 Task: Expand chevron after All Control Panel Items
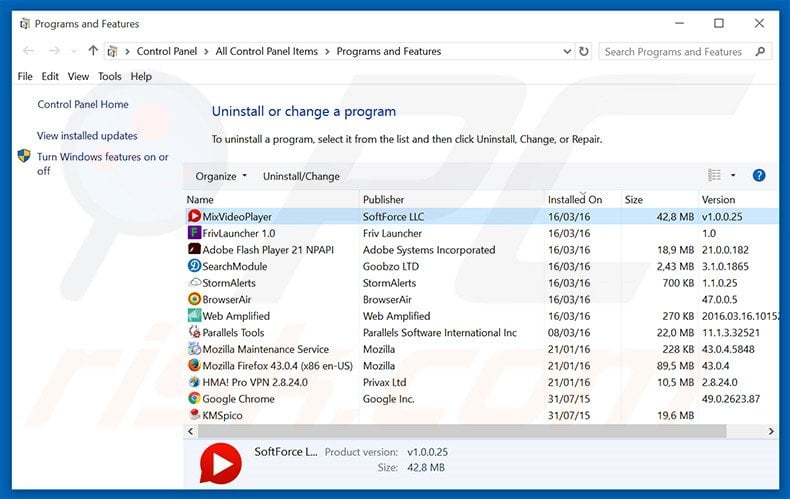[x=327, y=51]
